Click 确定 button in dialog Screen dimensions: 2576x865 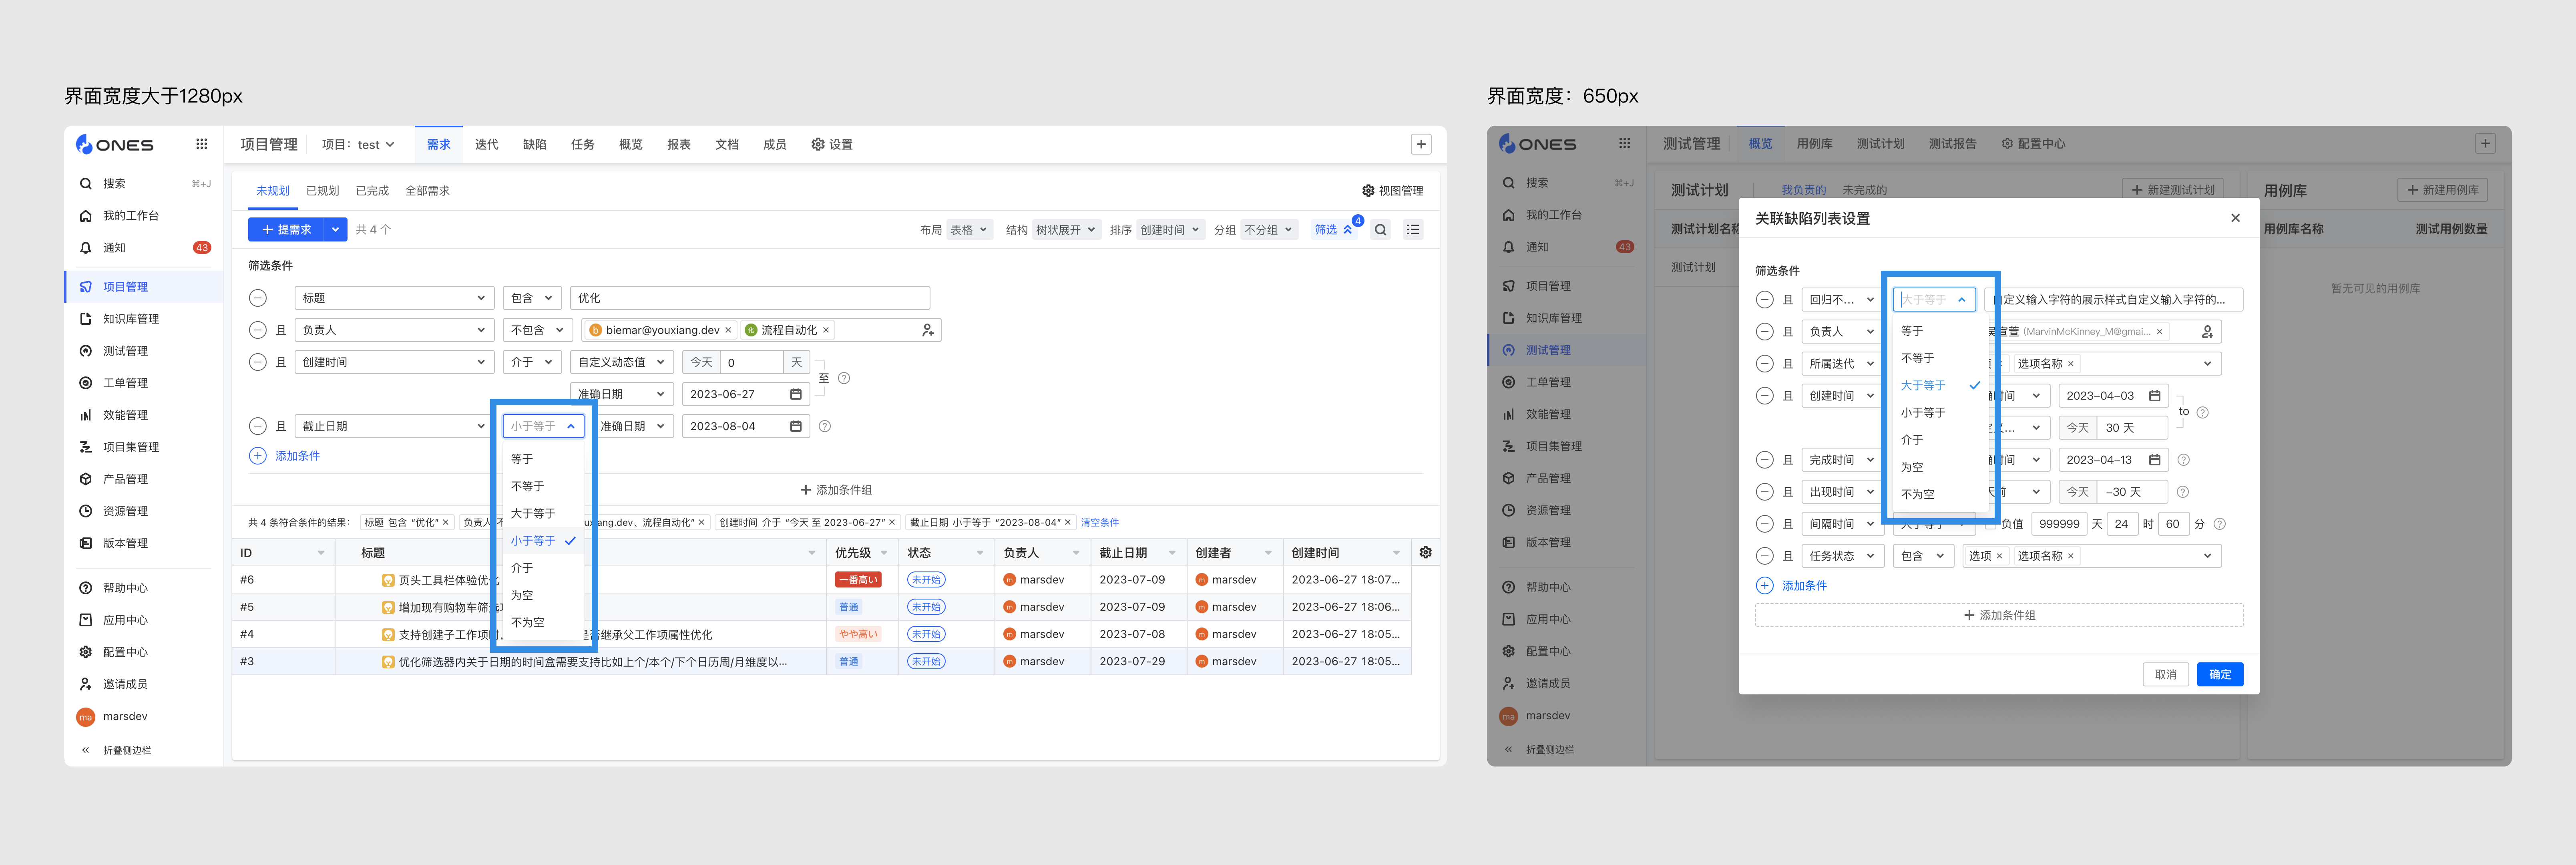[x=2220, y=675]
